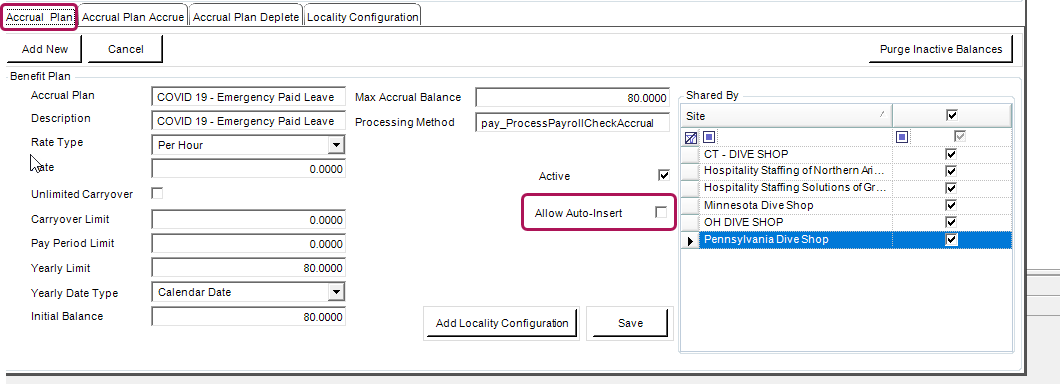The height and width of the screenshot is (384, 1060).
Task: Click the Max Accrual Balance field
Action: point(573,98)
